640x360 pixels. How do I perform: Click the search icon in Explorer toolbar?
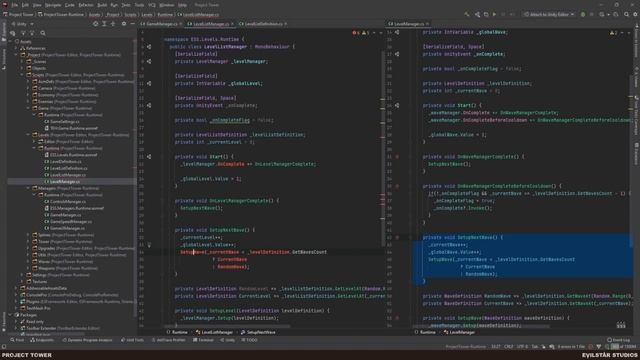tap(43, 33)
